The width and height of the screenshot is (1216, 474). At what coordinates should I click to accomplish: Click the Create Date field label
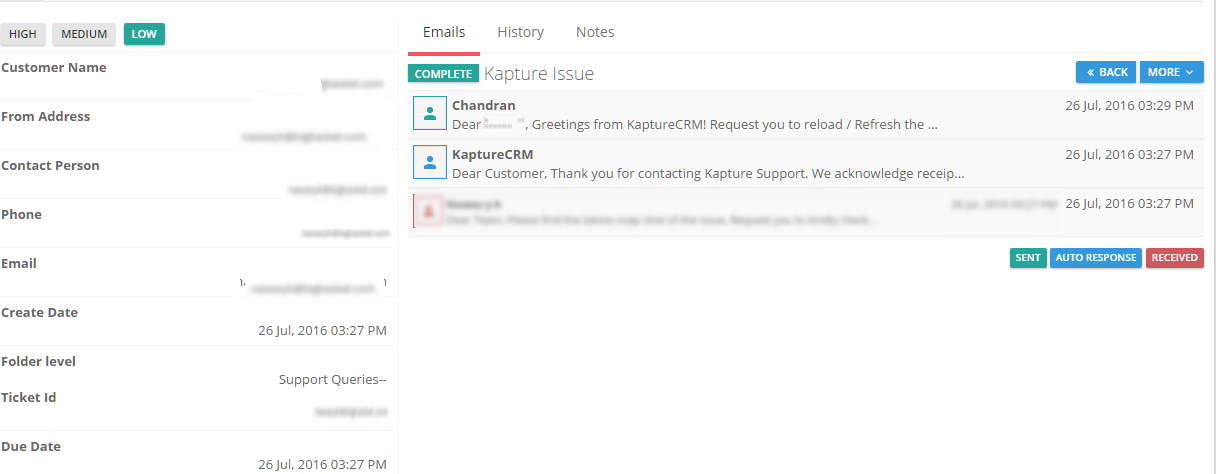tap(40, 313)
